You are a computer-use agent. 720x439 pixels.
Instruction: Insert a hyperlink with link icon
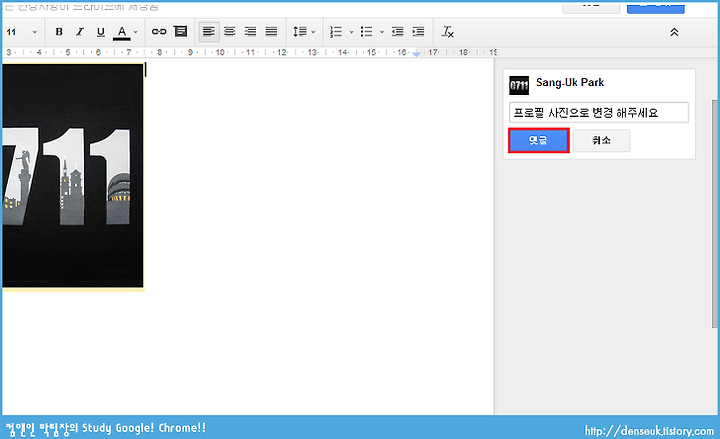point(159,31)
